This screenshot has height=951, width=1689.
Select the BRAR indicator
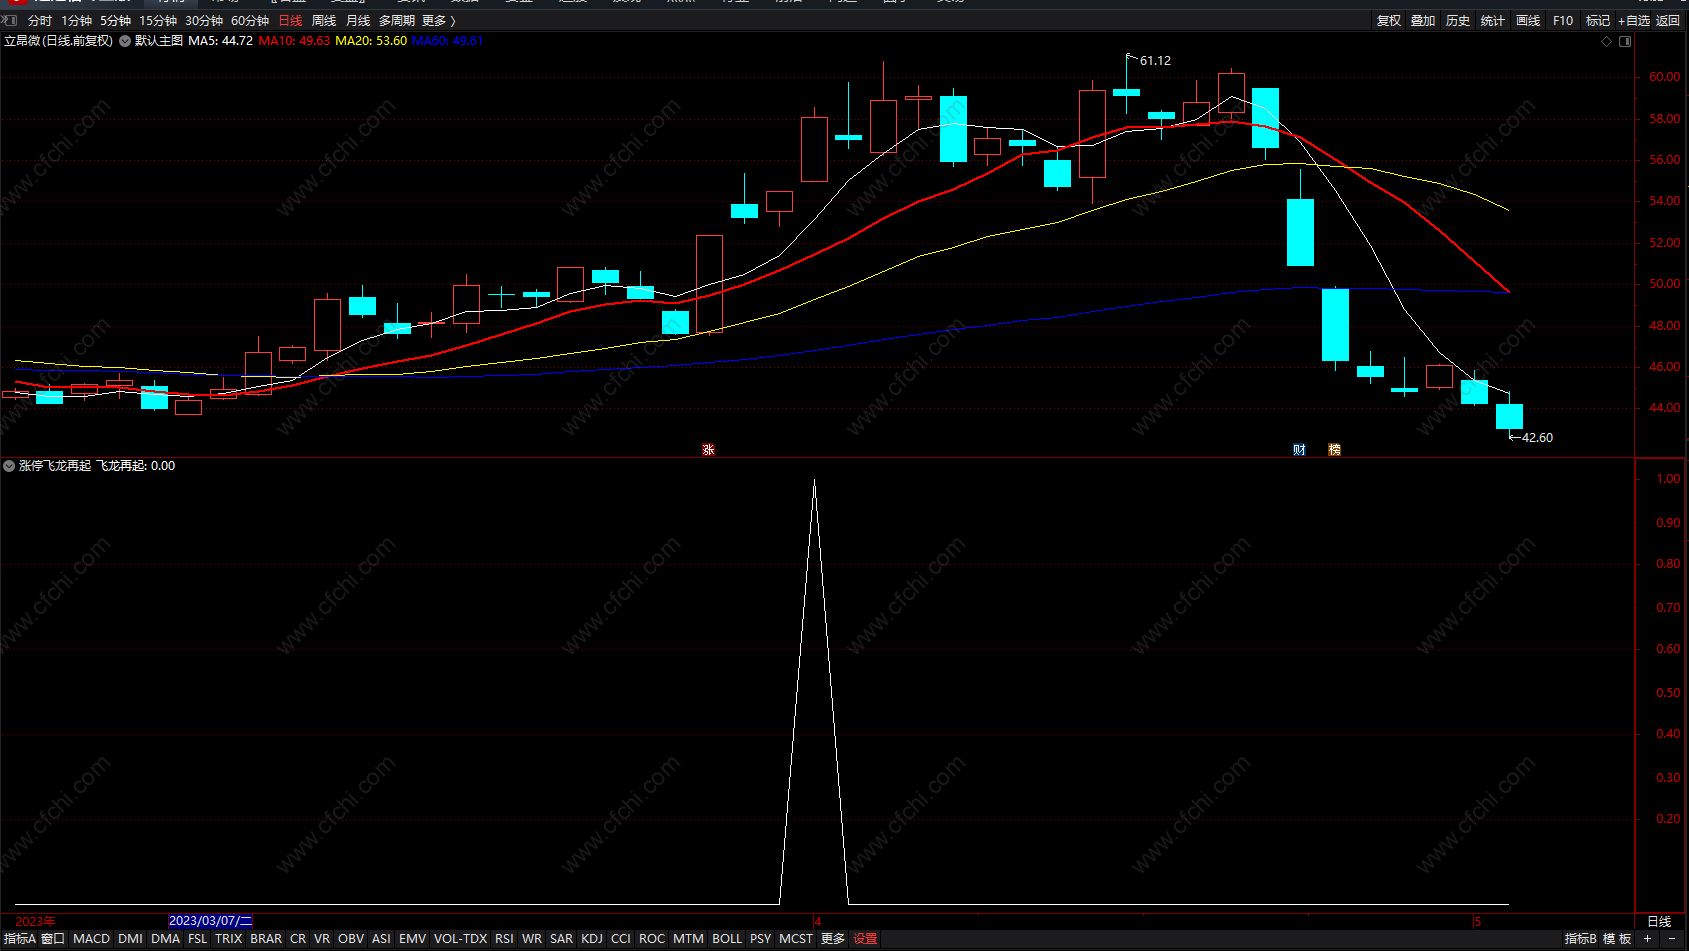tap(266, 939)
